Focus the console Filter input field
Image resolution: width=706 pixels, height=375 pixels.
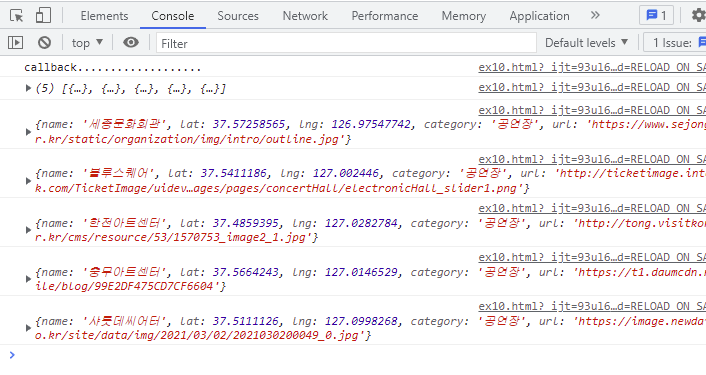click(x=346, y=43)
